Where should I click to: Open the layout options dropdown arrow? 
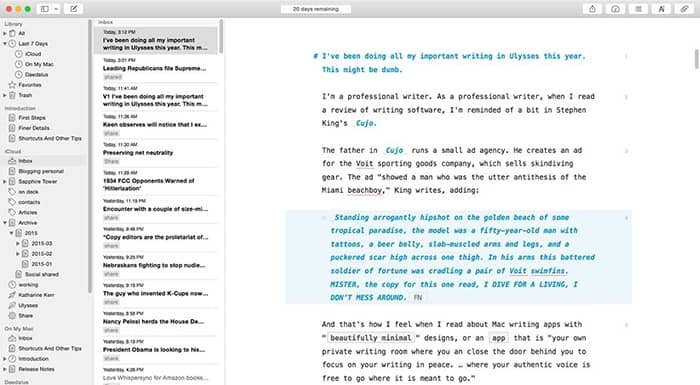tap(56, 8)
